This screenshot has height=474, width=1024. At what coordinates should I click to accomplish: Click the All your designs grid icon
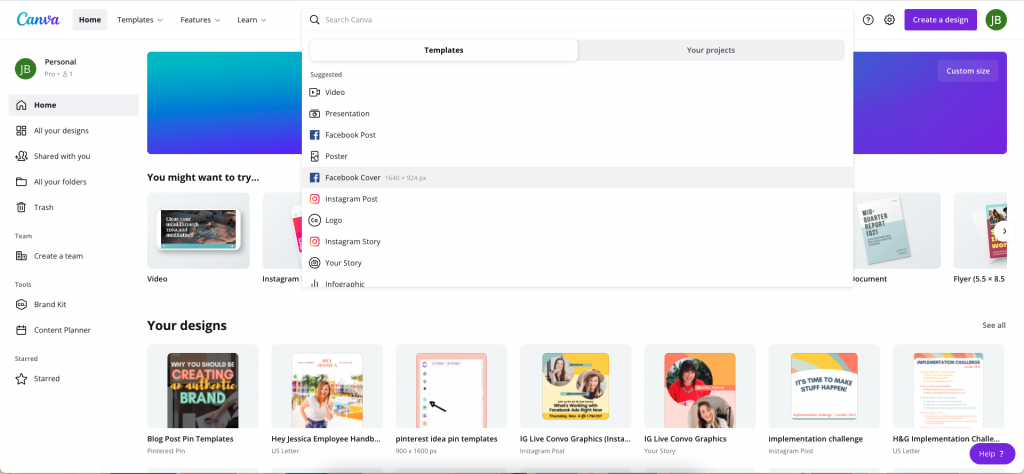(22, 131)
